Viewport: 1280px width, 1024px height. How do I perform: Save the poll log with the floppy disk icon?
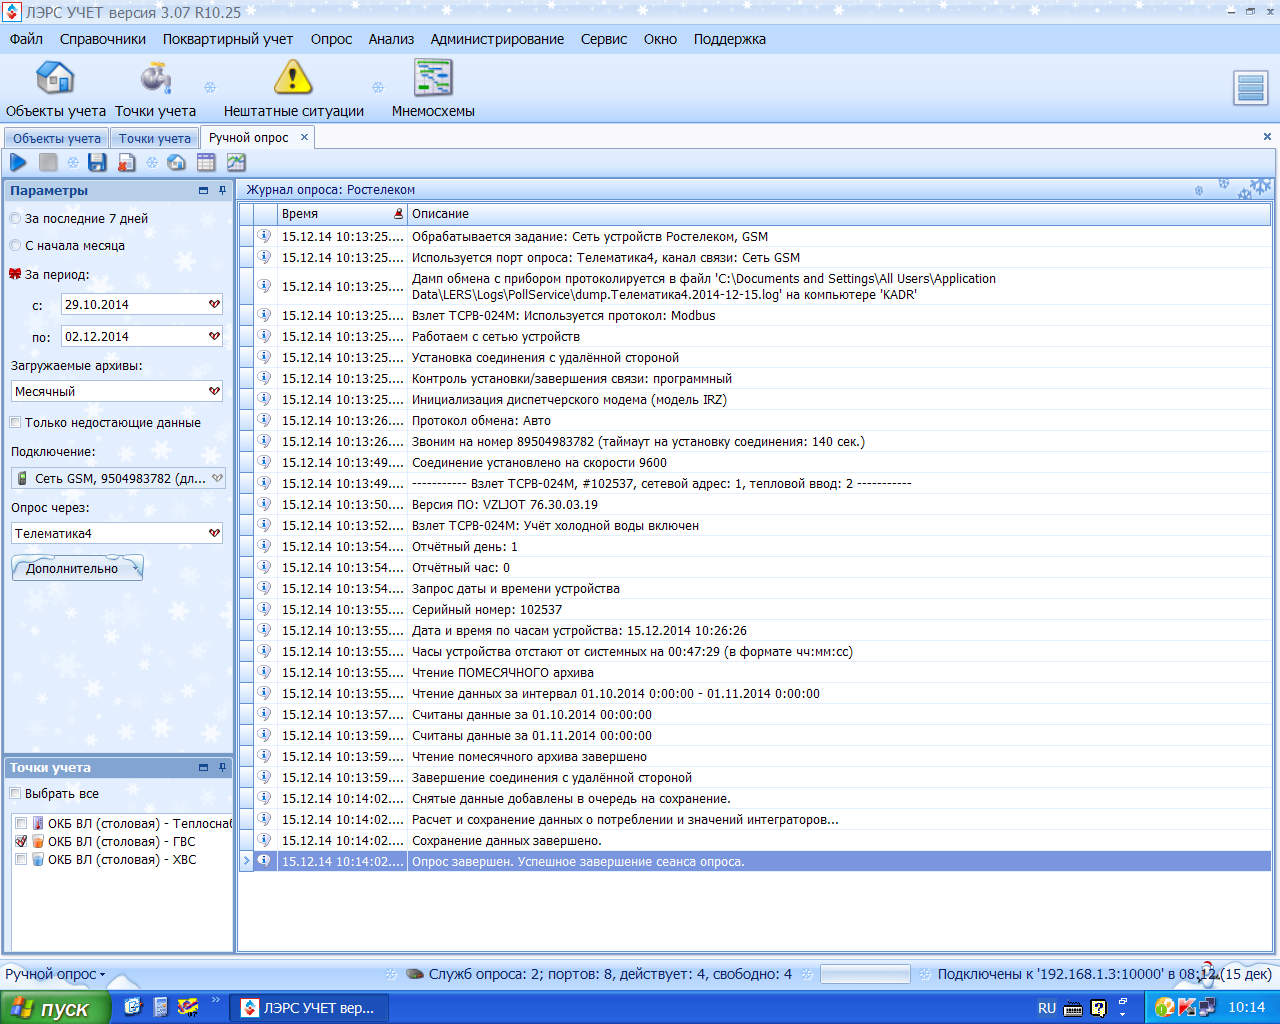[x=97, y=162]
